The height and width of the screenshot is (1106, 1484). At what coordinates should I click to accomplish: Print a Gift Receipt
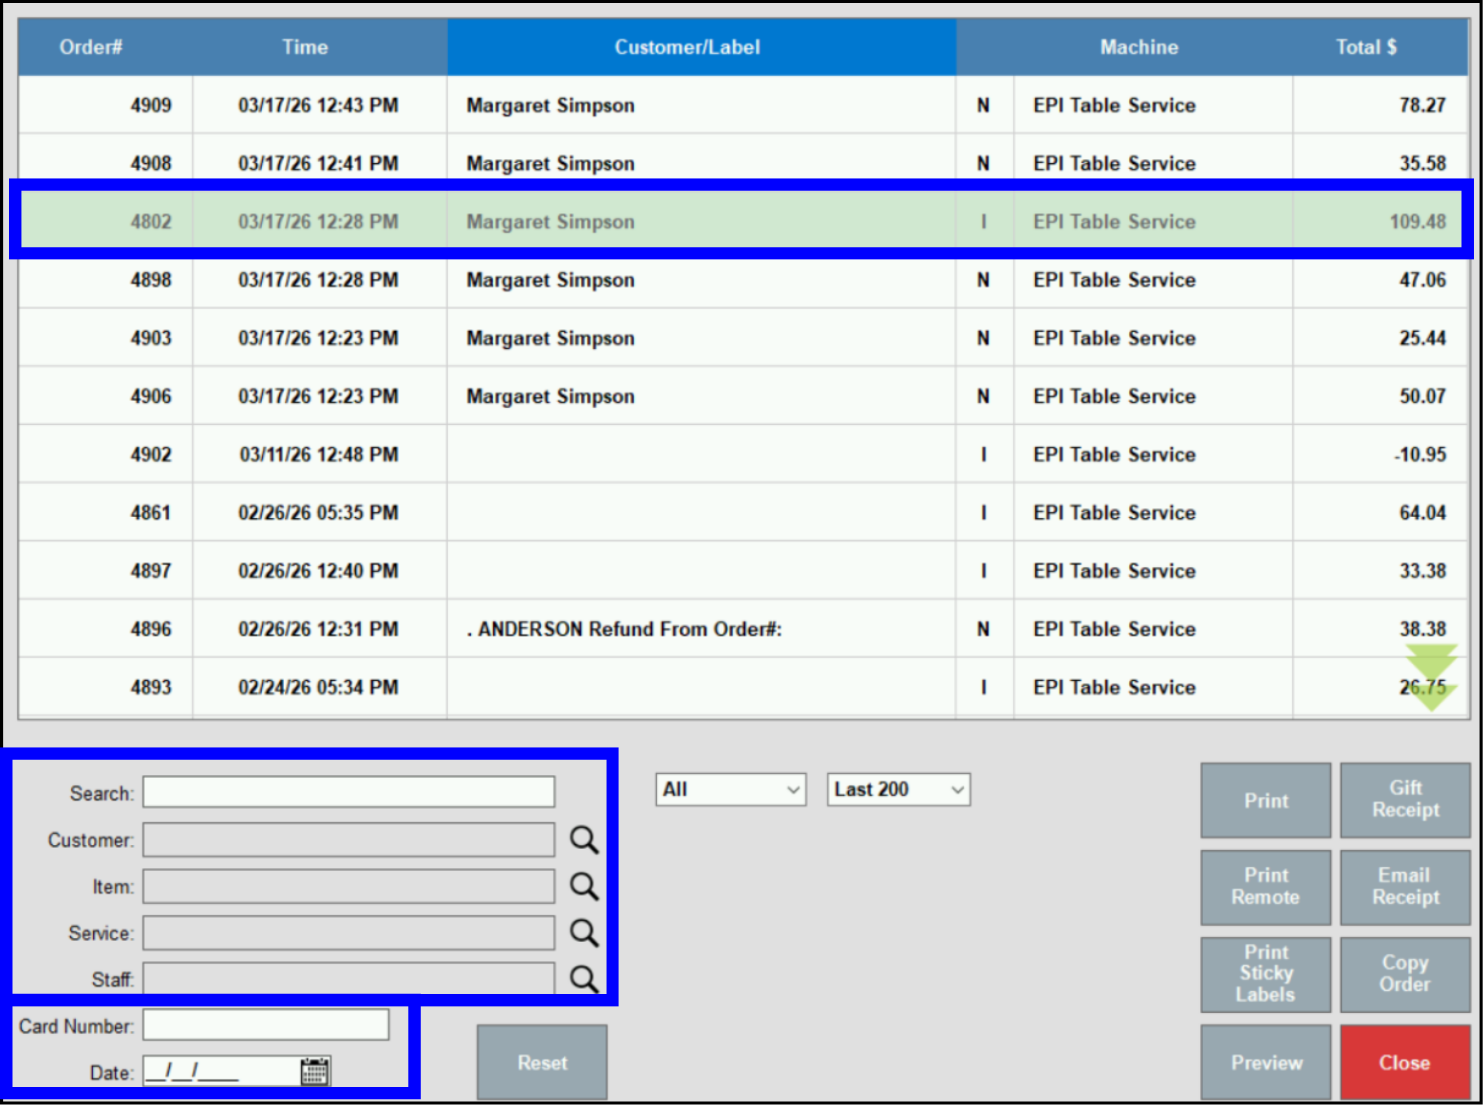click(x=1405, y=800)
